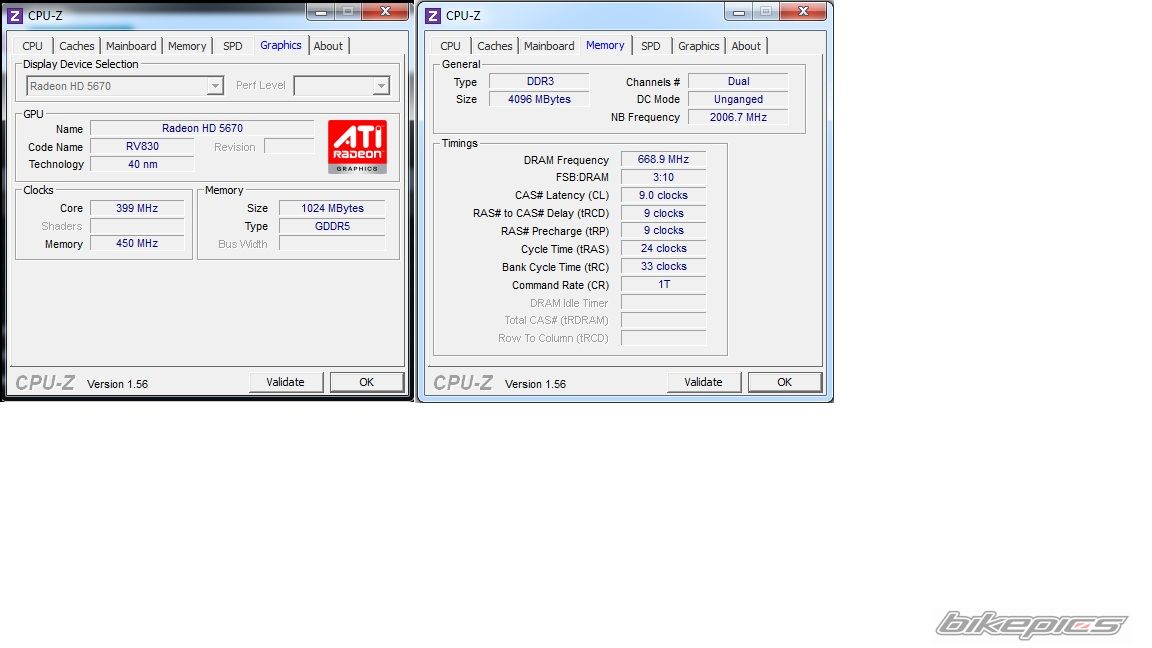Open About tab in Graphics window
Image resolution: width=1152 pixels, height=648 pixels.
pyautogui.click(x=328, y=46)
